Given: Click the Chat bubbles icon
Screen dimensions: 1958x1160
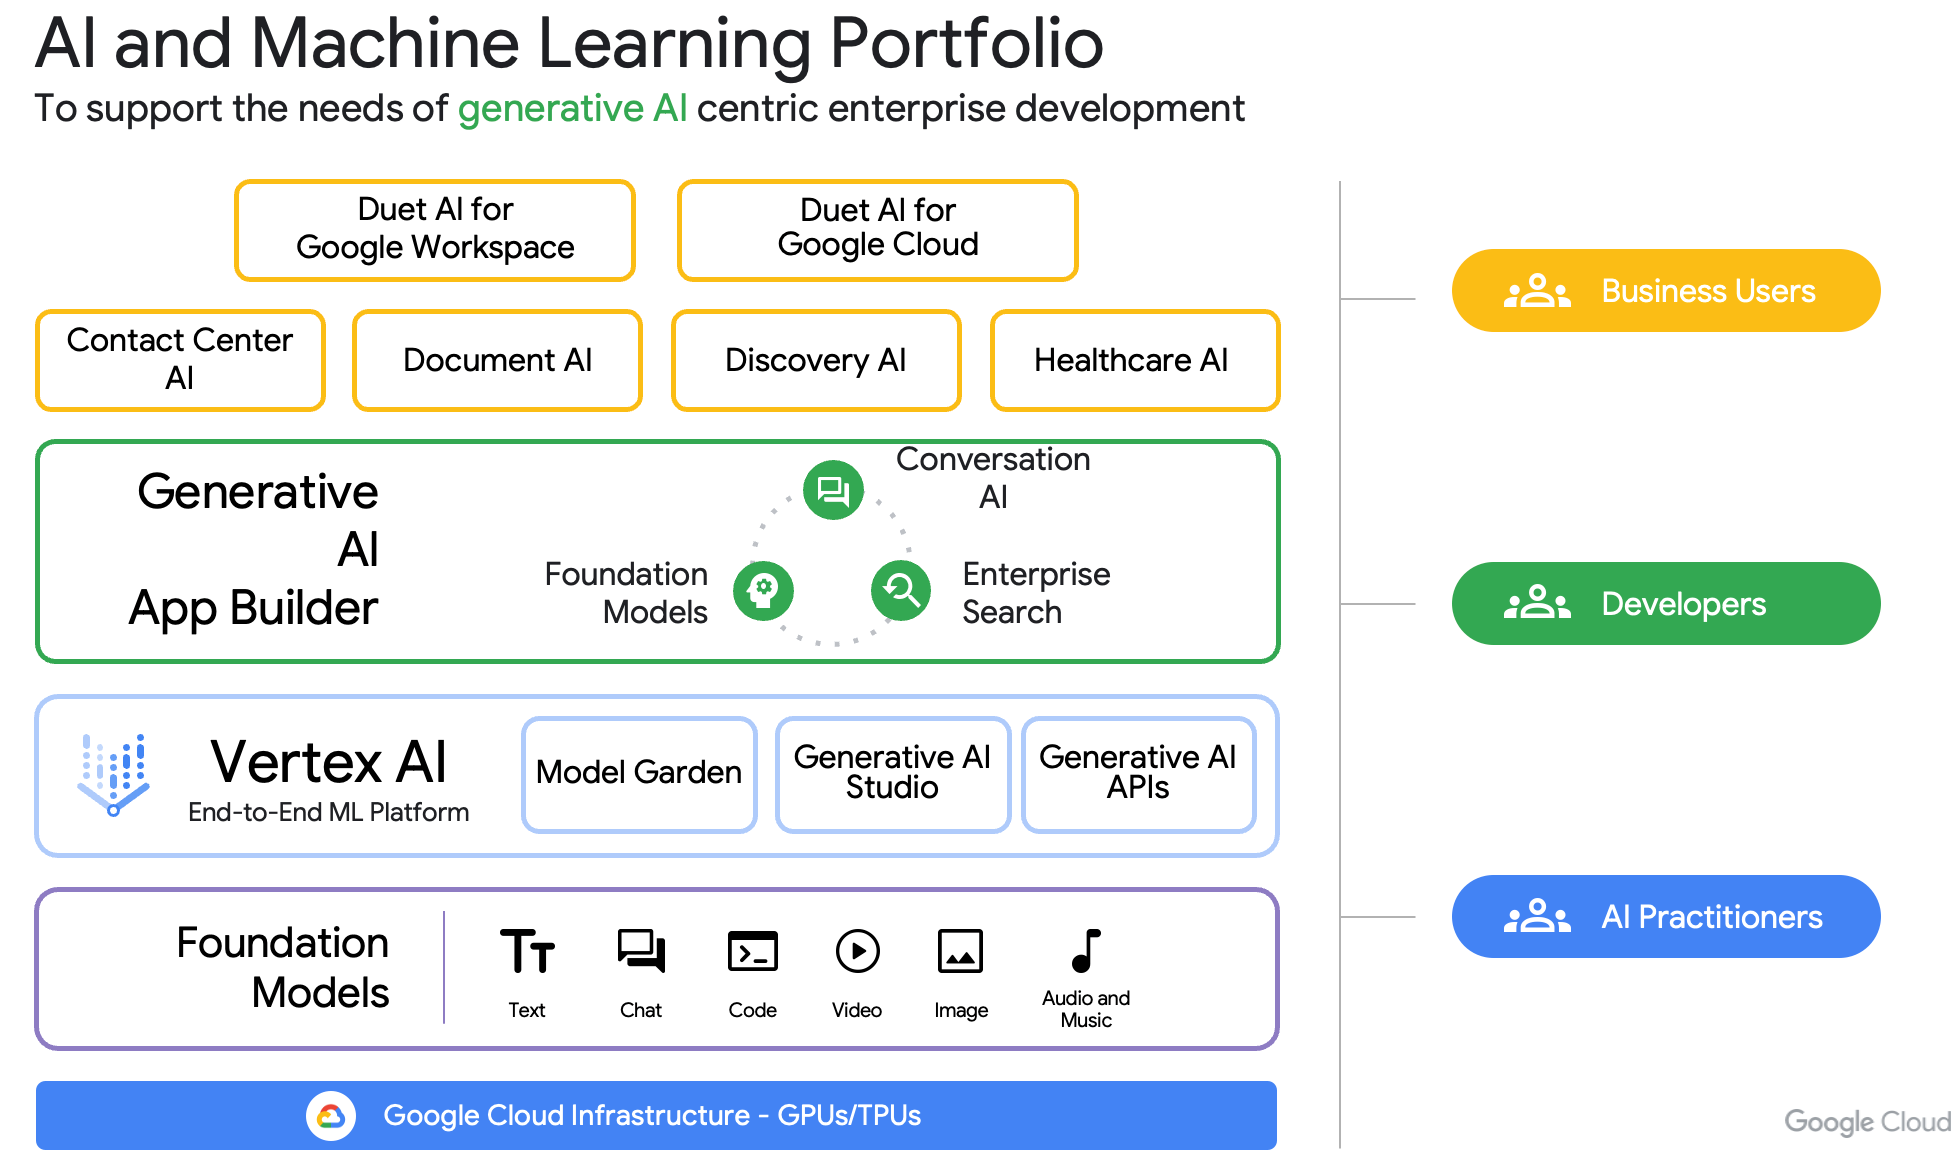Looking at the screenshot, I should 641,950.
